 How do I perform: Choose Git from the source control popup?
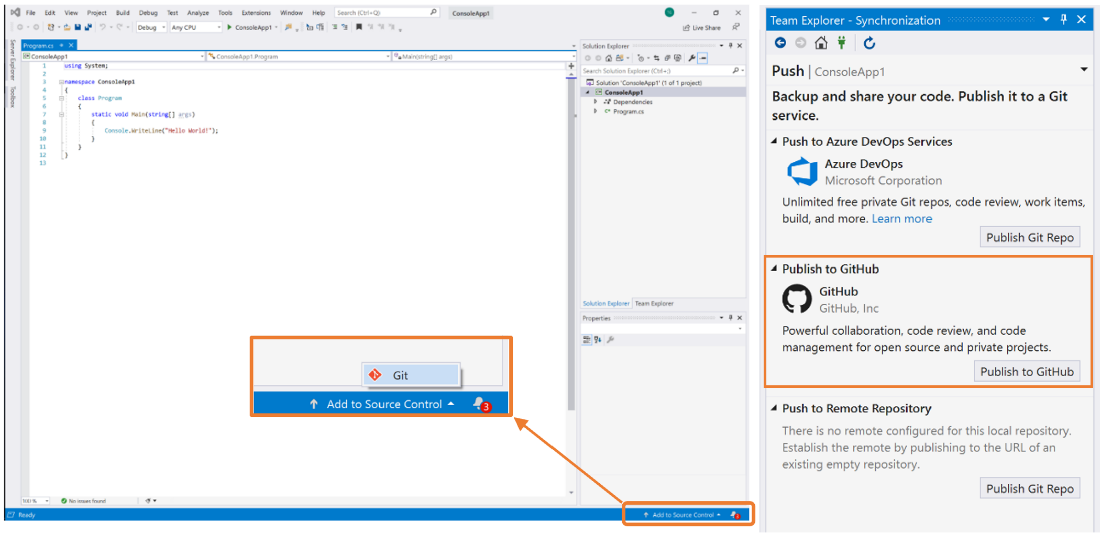[x=410, y=375]
